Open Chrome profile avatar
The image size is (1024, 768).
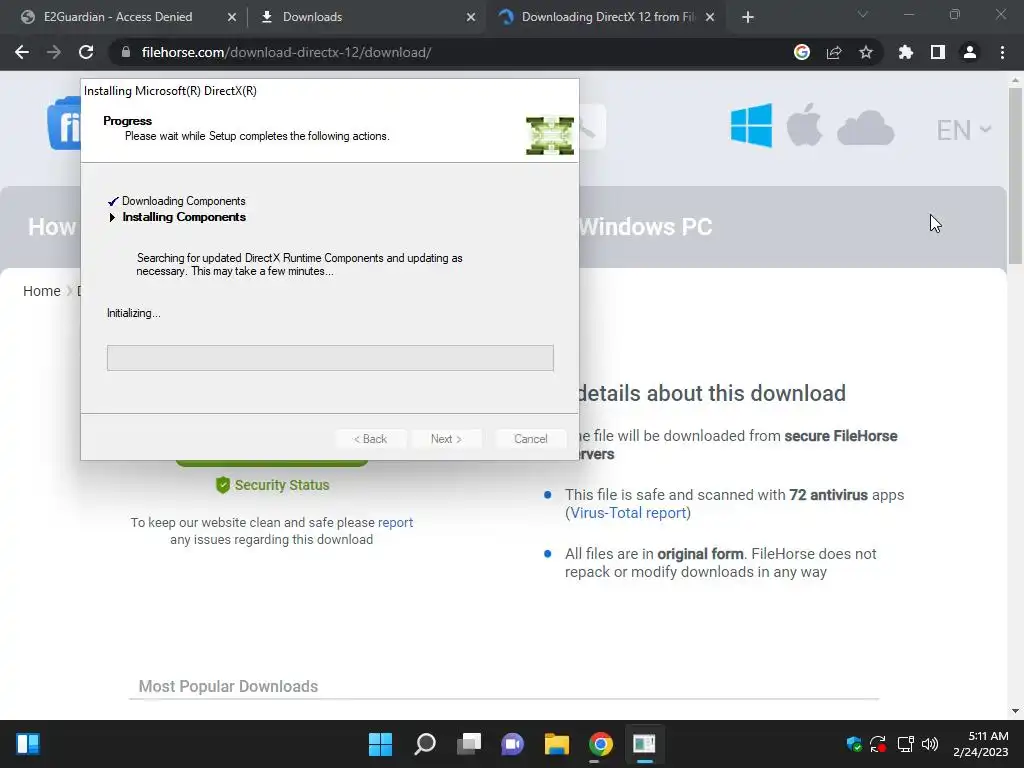(x=970, y=52)
